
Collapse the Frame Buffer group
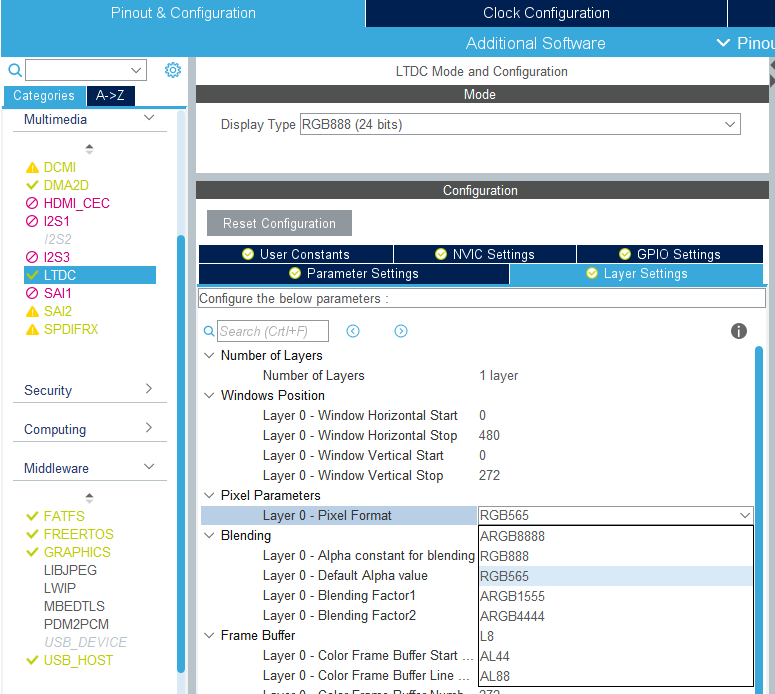[x=210, y=635]
